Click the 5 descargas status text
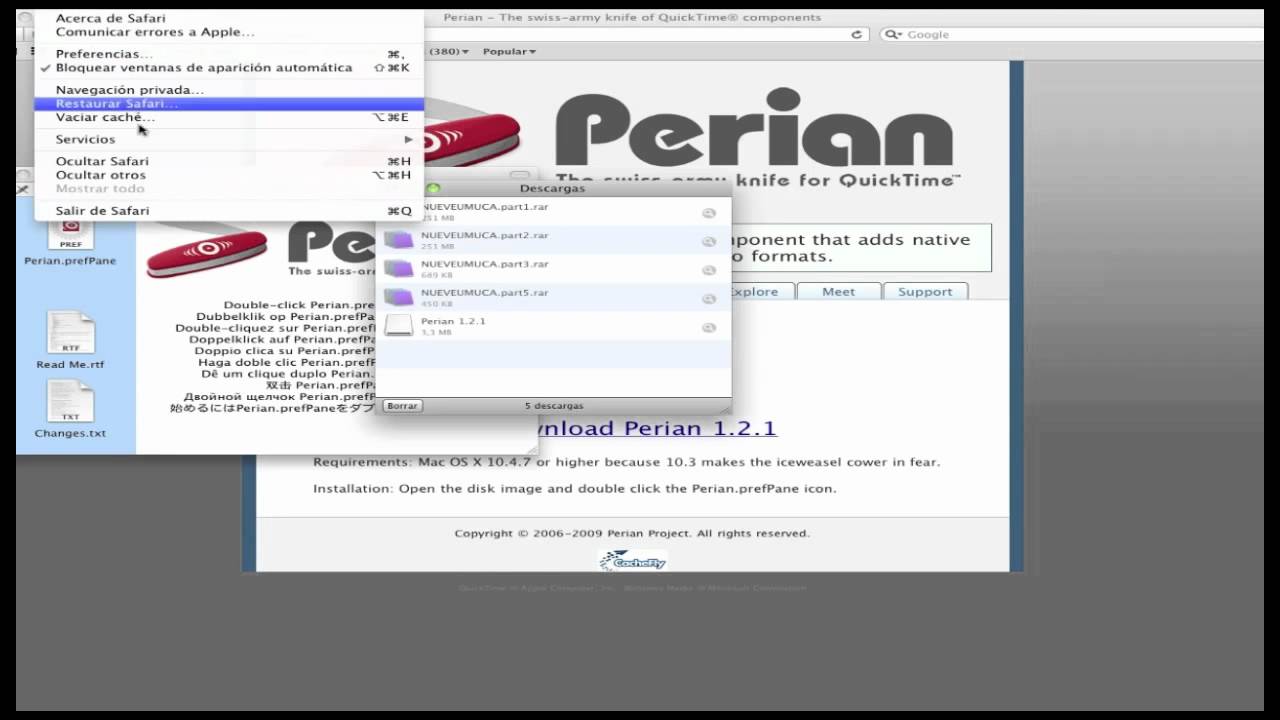The width and height of the screenshot is (1280, 720). (x=554, y=406)
